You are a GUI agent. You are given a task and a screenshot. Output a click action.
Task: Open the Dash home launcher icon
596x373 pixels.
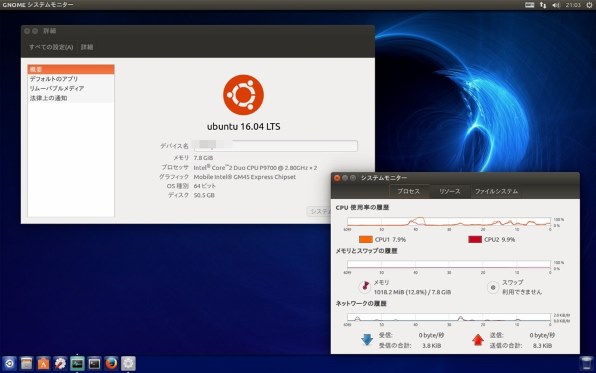point(9,363)
